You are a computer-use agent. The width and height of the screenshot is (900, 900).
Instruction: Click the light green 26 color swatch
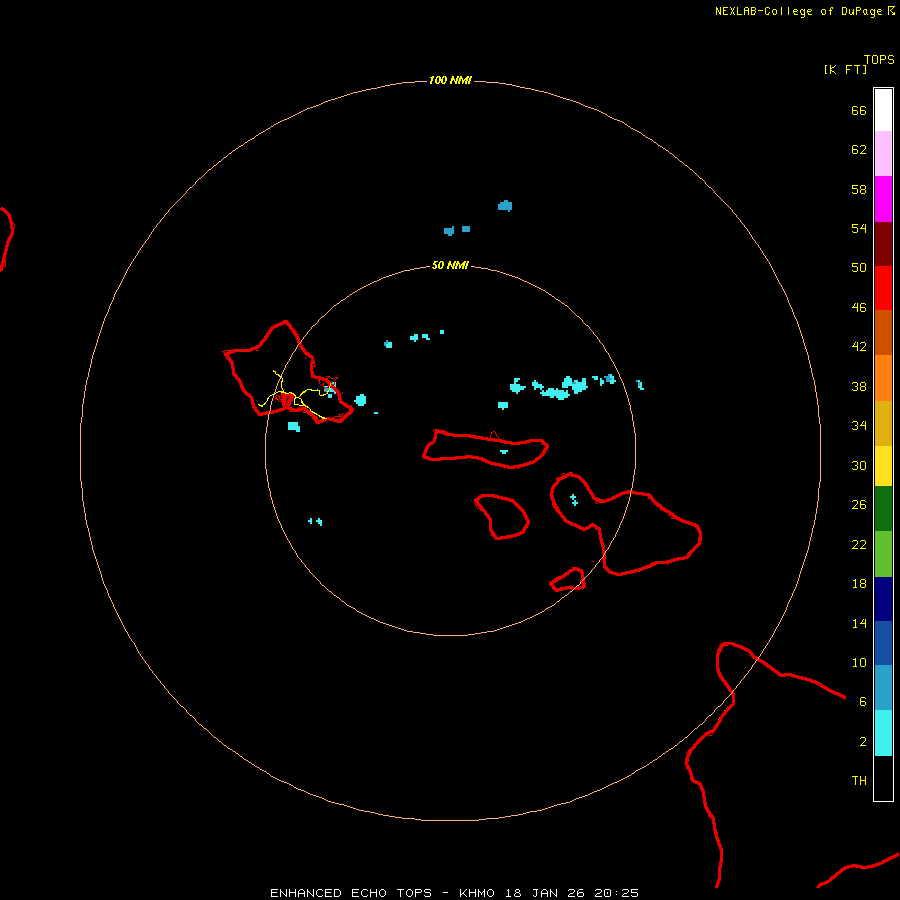pos(883,554)
